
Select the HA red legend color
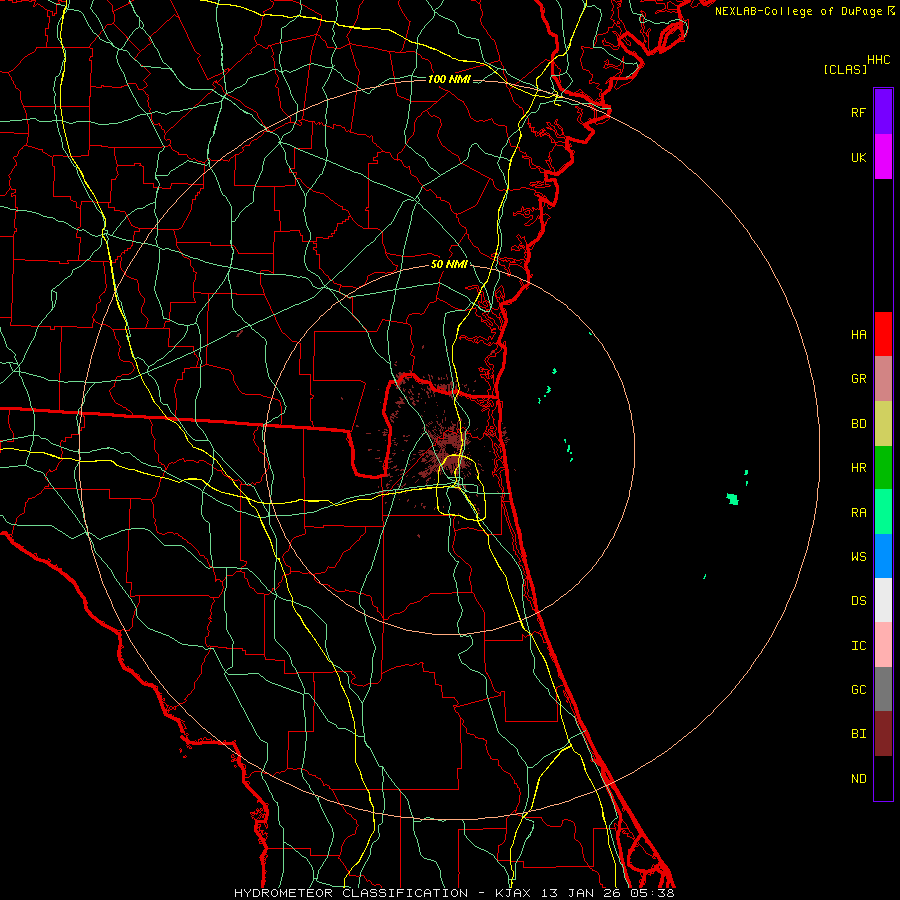(x=883, y=334)
